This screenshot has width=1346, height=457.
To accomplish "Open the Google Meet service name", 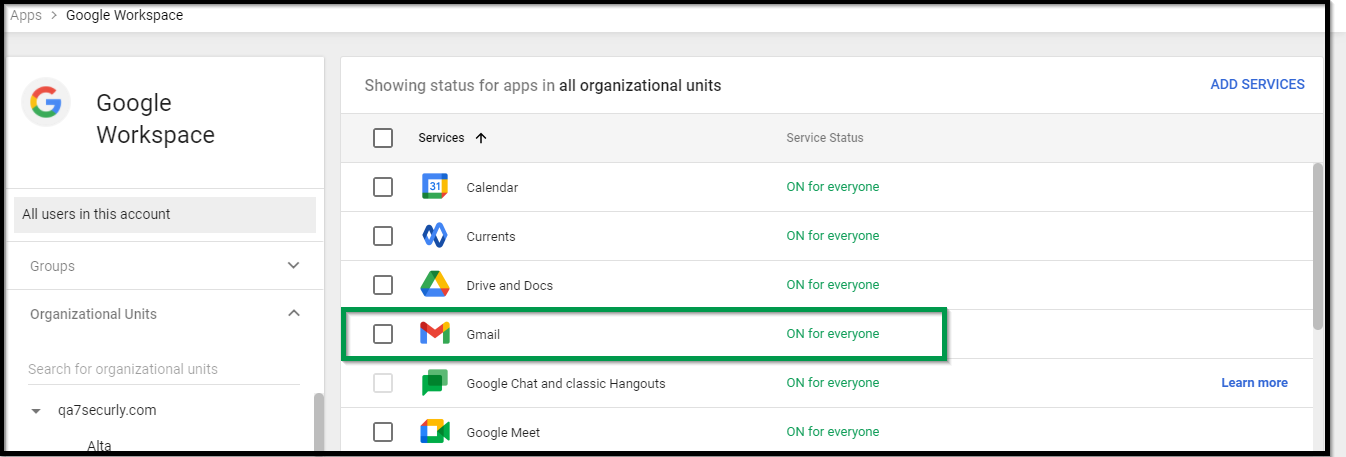I will [503, 433].
